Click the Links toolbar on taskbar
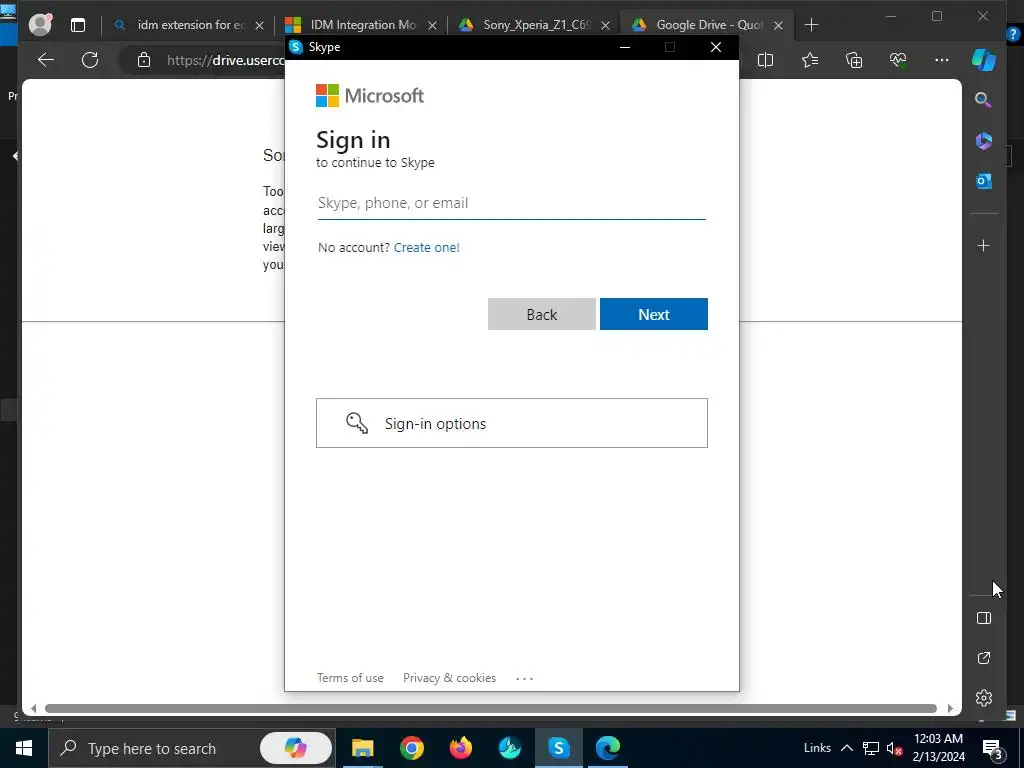This screenshot has width=1024, height=768. click(x=817, y=748)
